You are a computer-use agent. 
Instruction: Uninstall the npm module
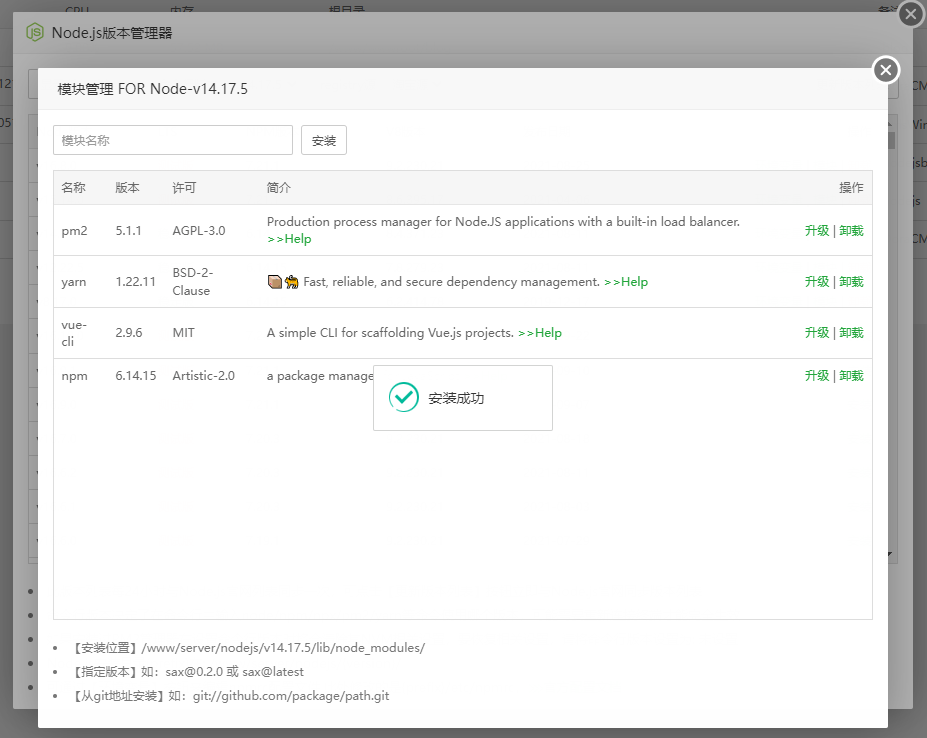tap(851, 376)
